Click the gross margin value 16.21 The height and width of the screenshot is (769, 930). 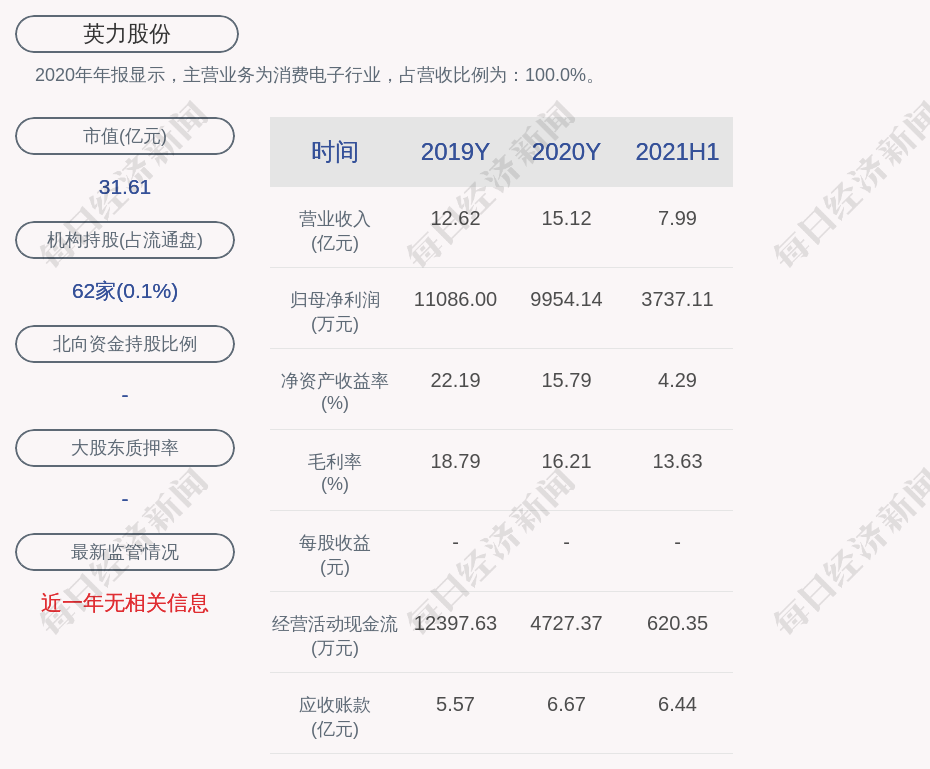pos(566,461)
